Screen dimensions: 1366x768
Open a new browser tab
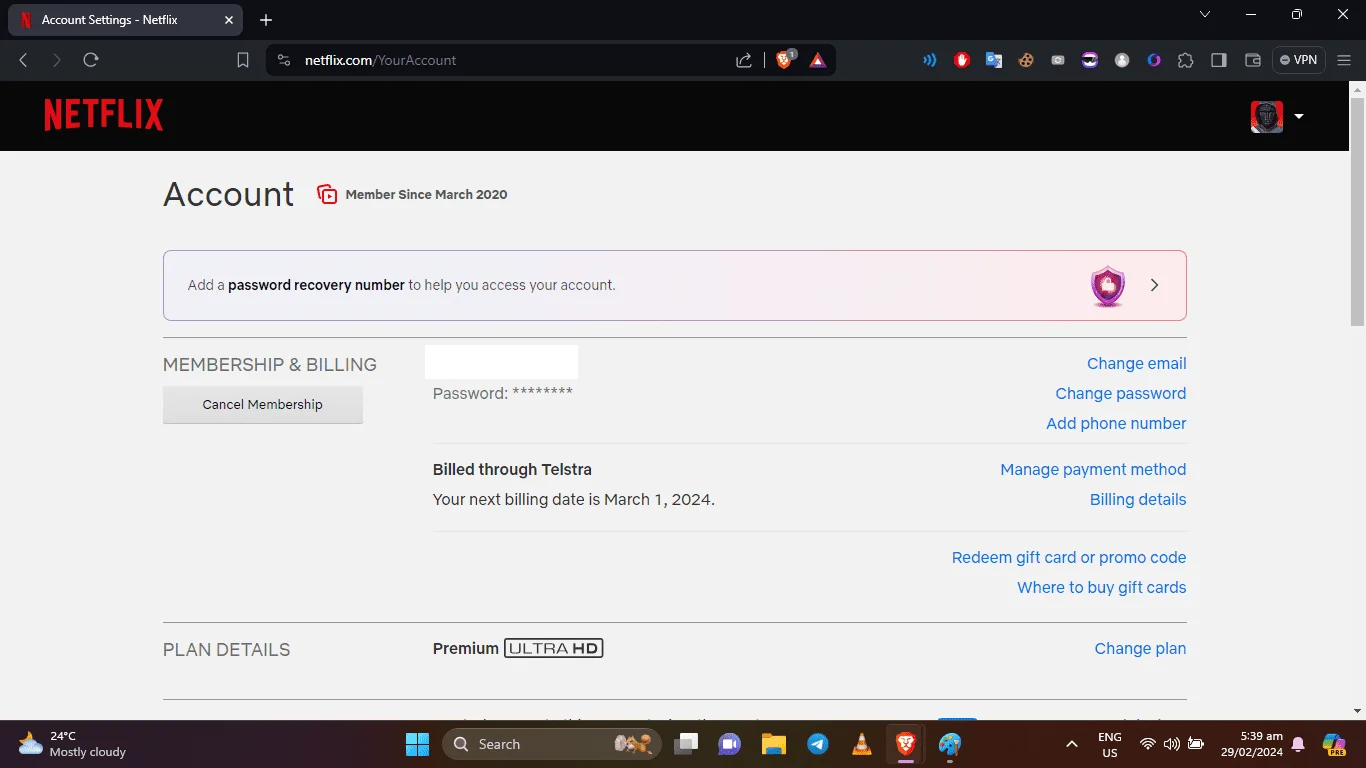(x=266, y=20)
